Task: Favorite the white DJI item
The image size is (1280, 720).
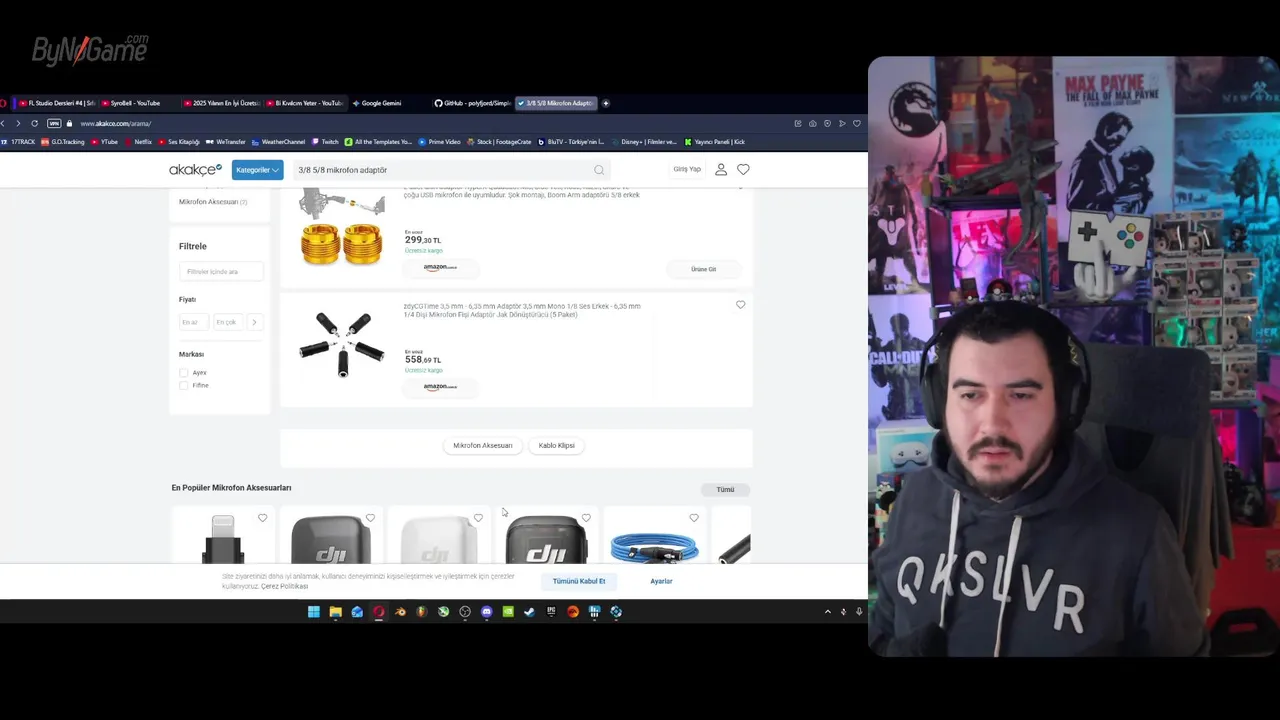Action: [478, 518]
